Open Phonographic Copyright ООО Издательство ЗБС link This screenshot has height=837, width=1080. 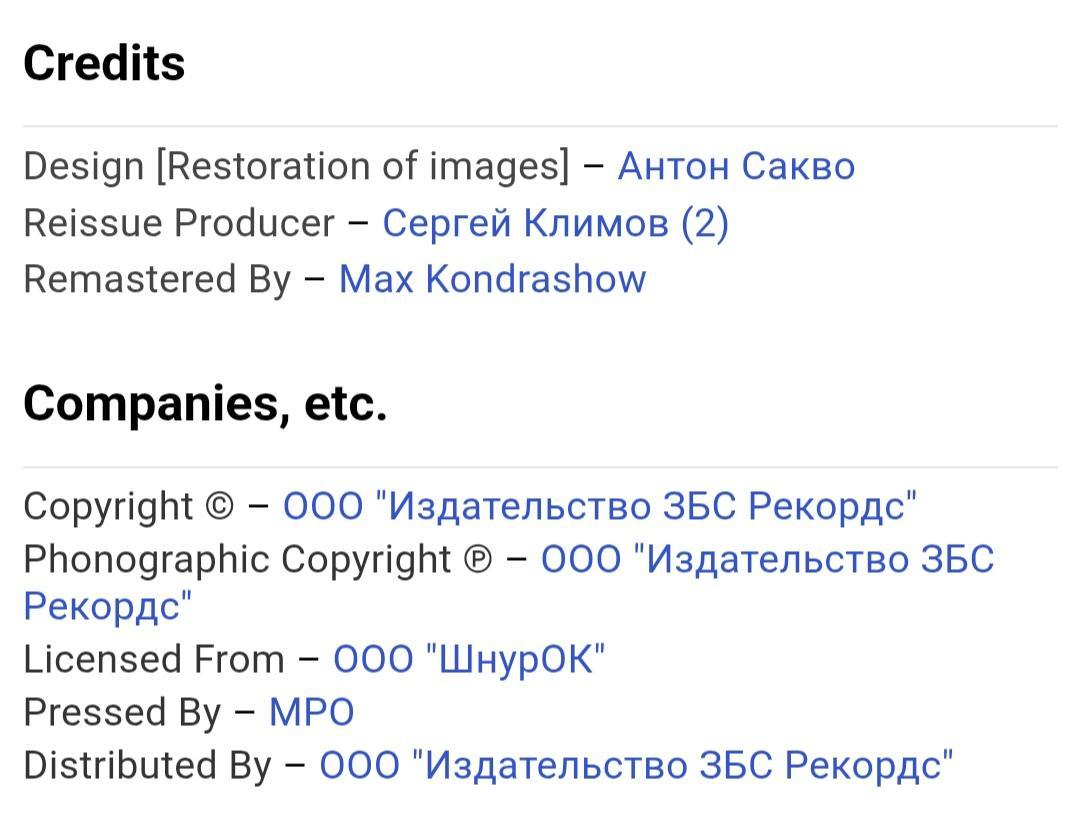(x=767, y=559)
